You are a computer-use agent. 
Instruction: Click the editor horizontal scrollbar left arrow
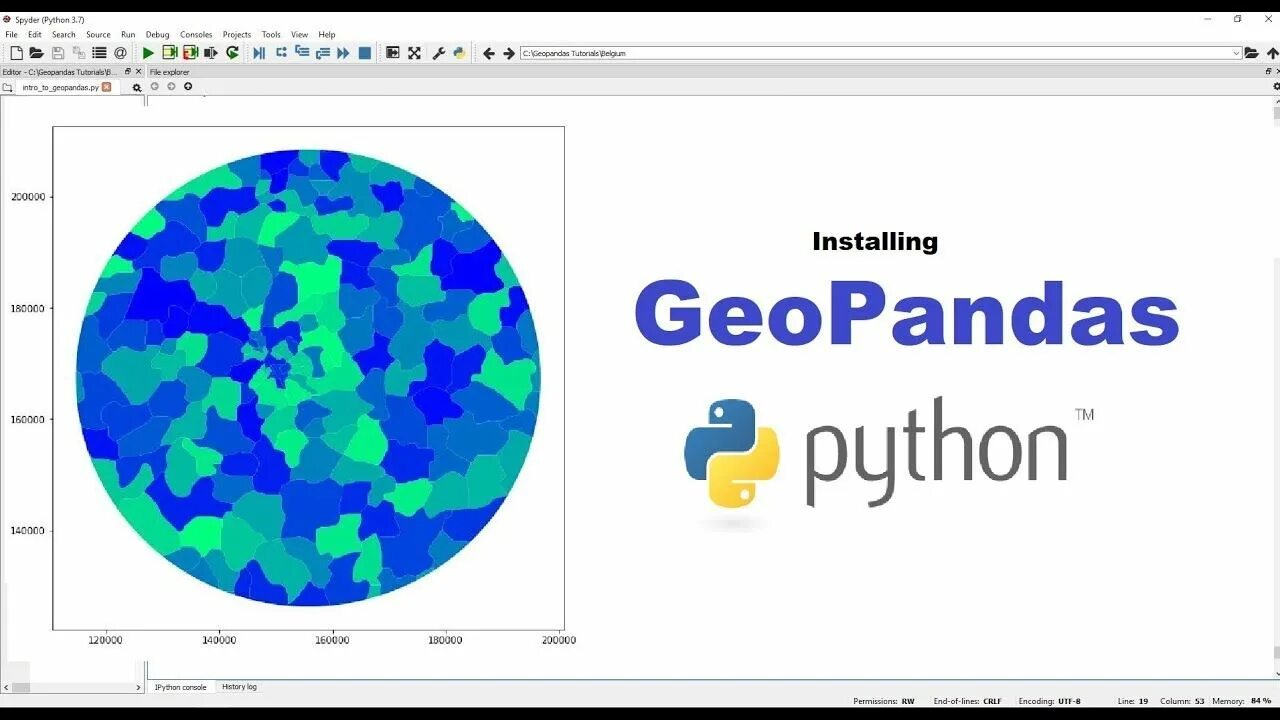point(6,687)
